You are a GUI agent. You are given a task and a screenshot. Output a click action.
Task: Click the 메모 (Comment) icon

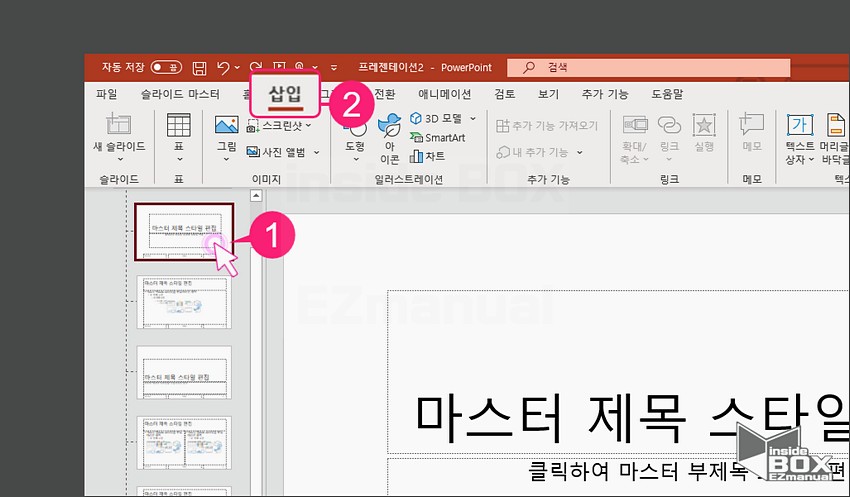(x=752, y=125)
